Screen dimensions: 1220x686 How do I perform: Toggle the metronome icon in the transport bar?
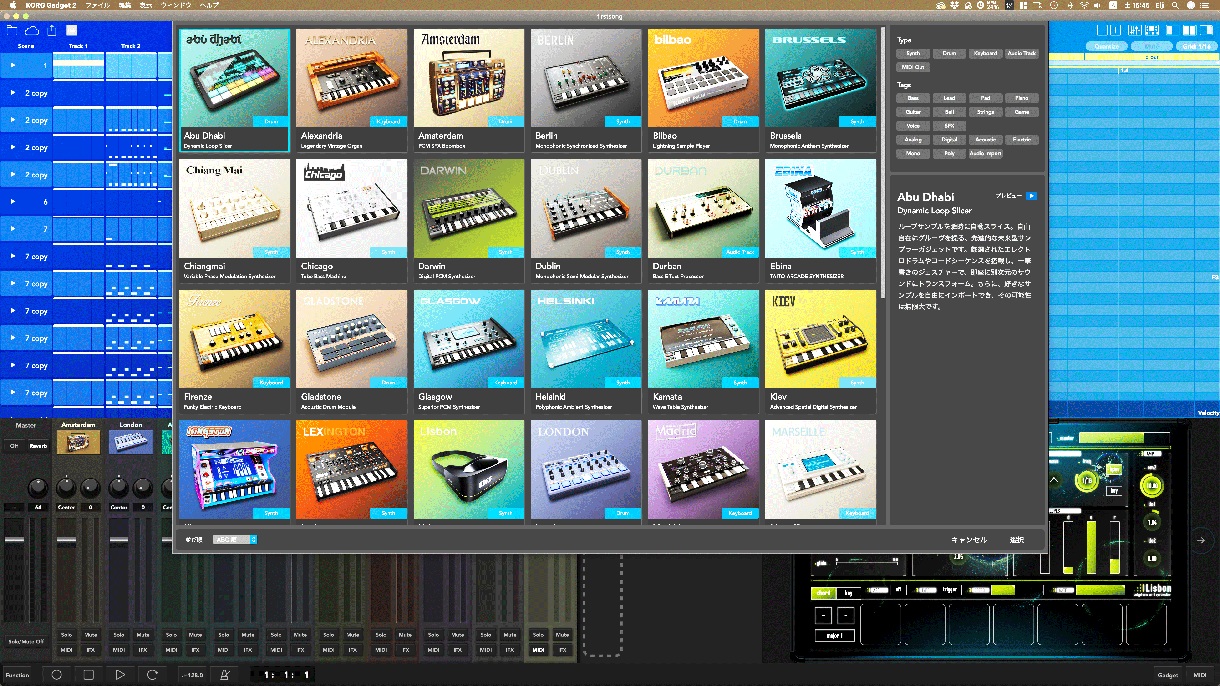click(225, 674)
